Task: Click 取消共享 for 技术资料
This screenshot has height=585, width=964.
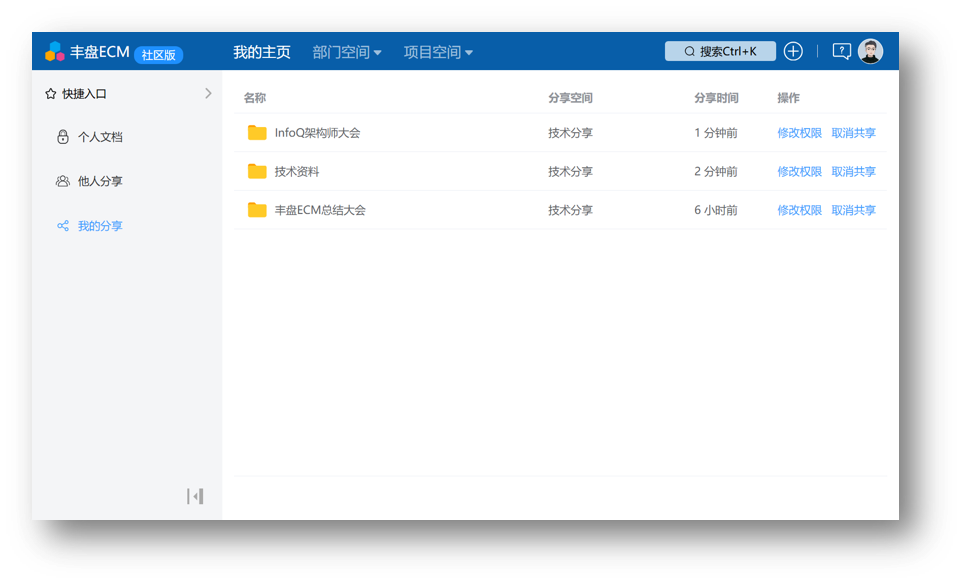Action: click(x=853, y=171)
